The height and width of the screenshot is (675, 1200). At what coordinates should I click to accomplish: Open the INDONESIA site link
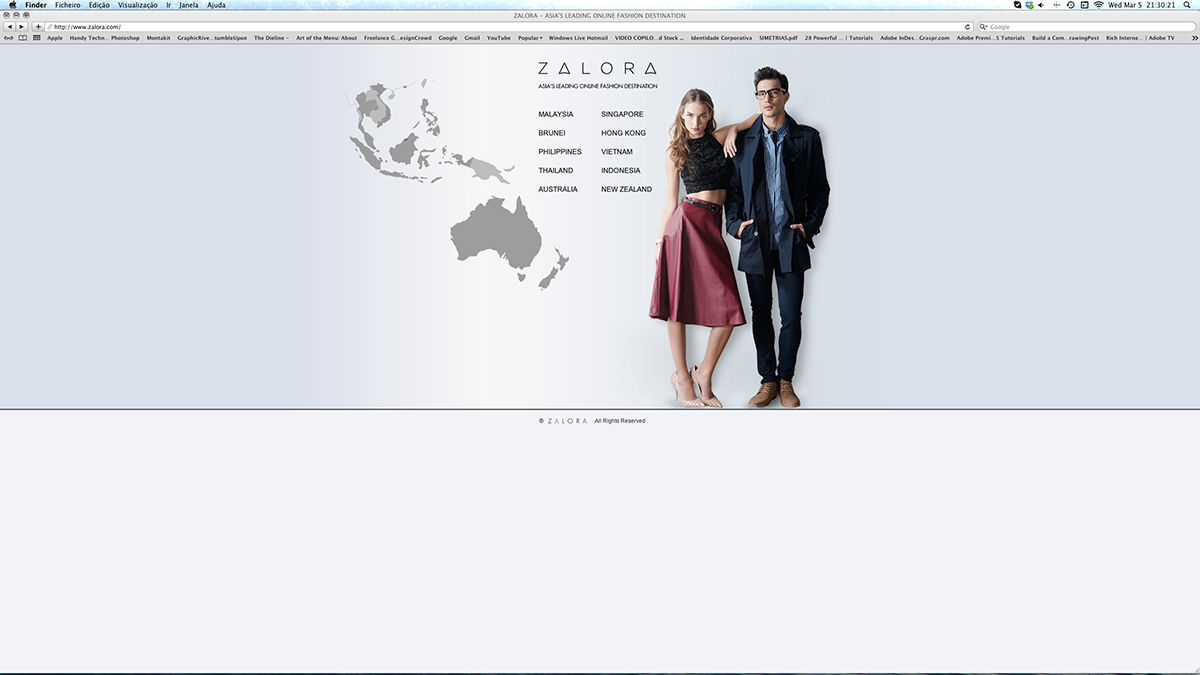point(621,170)
